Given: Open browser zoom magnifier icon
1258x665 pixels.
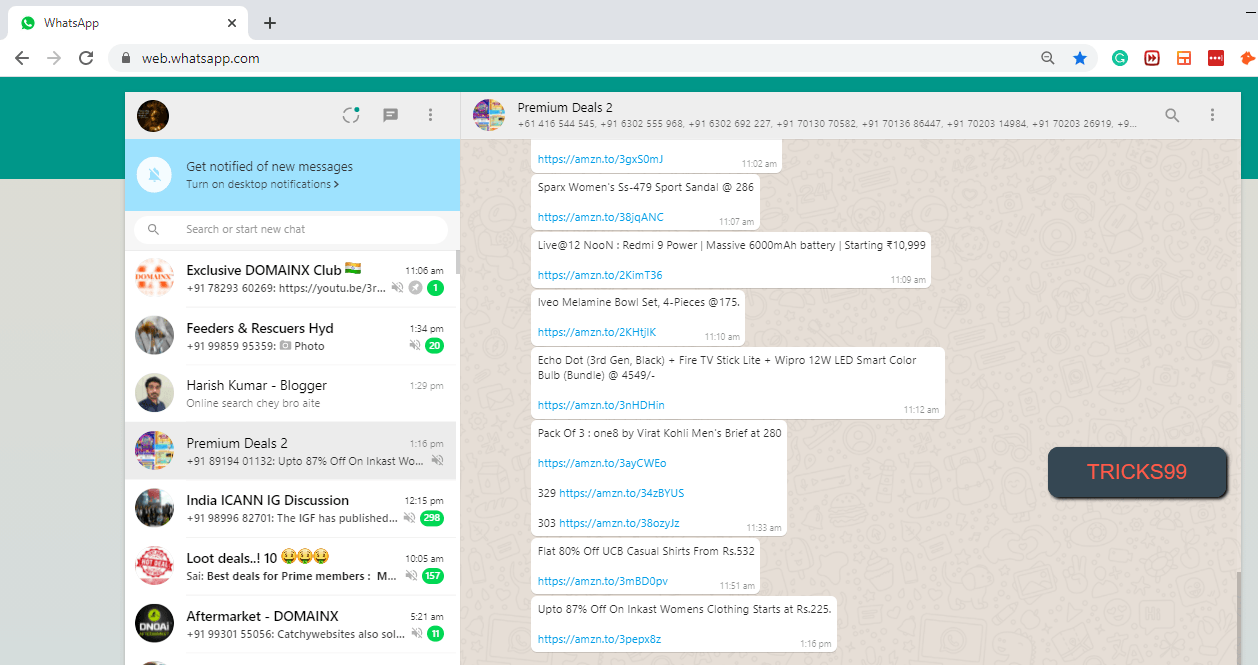Looking at the screenshot, I should 1048,58.
